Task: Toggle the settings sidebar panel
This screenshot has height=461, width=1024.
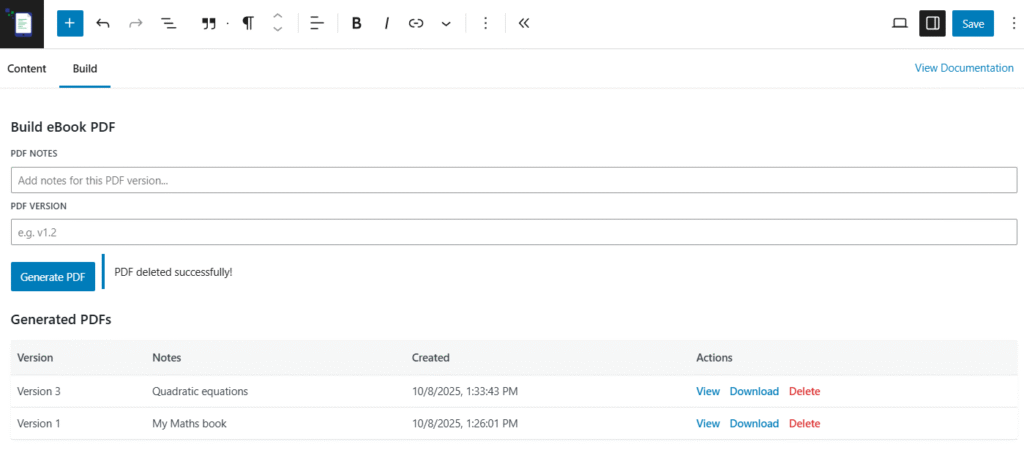Action: pyautogui.click(x=932, y=24)
